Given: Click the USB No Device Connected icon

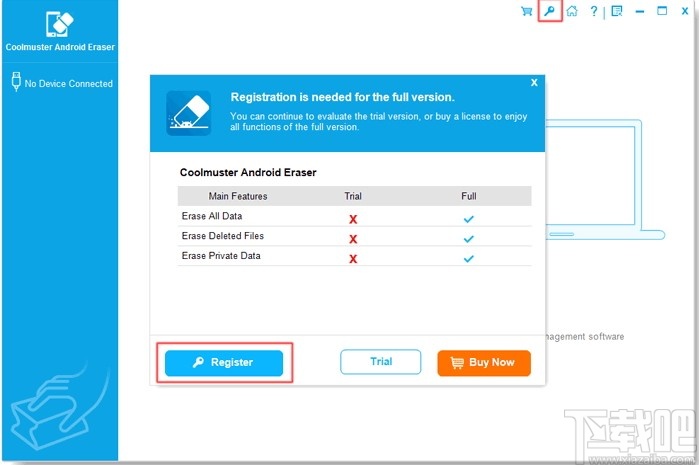Looking at the screenshot, I should point(16,82).
